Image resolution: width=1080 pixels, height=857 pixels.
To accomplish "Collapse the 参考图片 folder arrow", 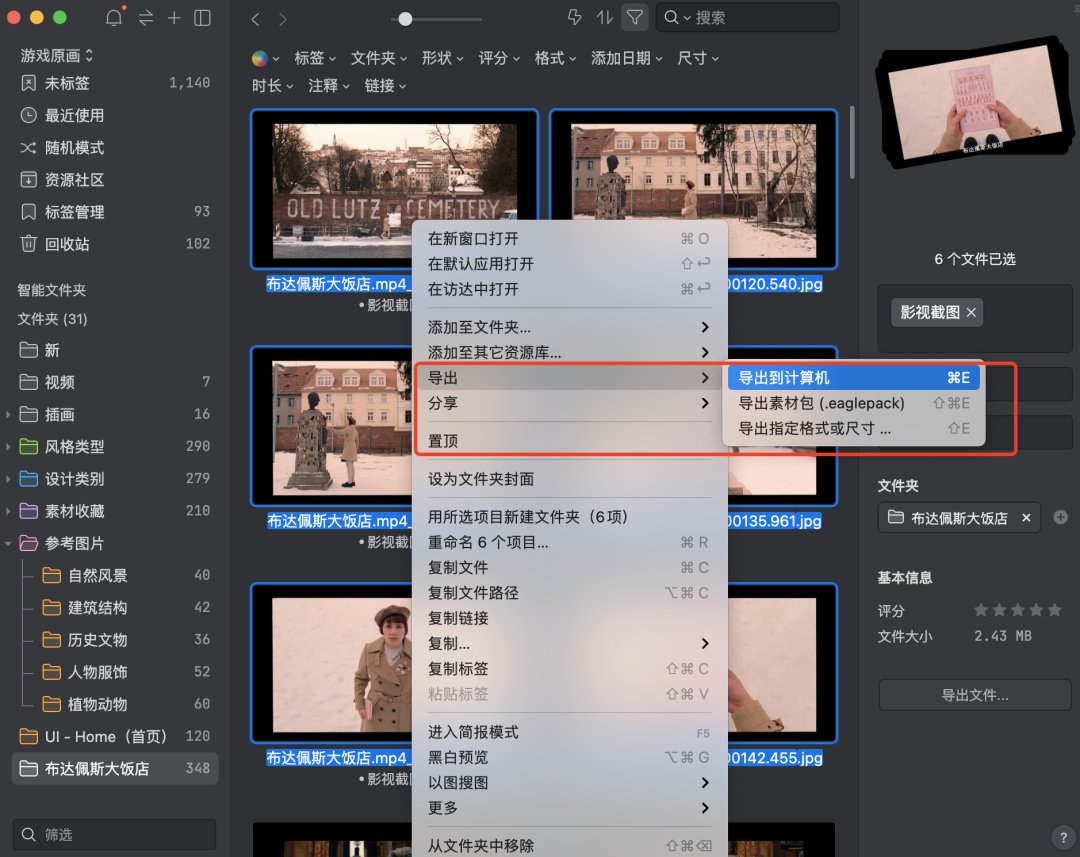I will point(8,544).
